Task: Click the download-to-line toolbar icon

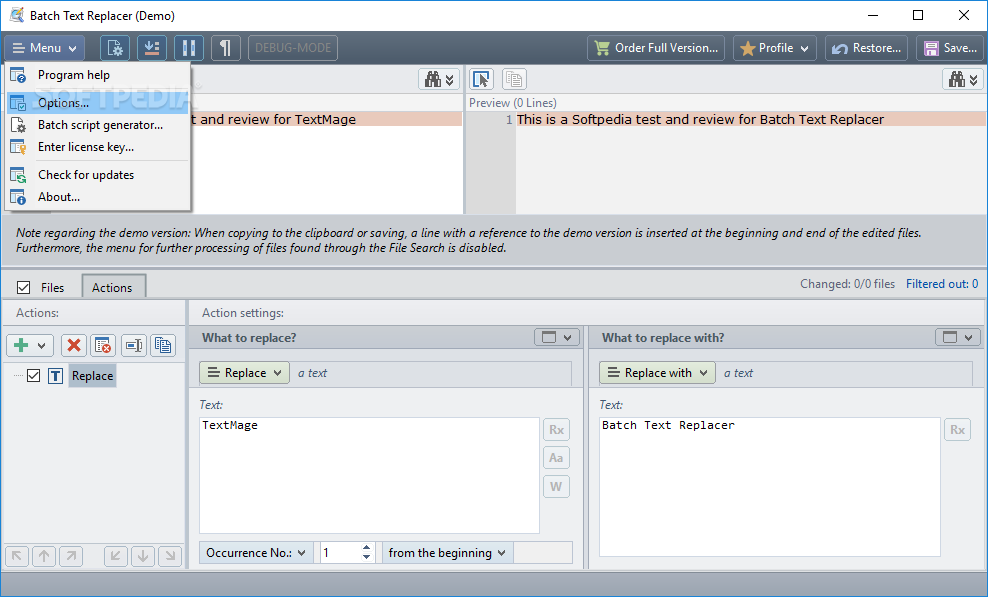Action: click(x=152, y=48)
